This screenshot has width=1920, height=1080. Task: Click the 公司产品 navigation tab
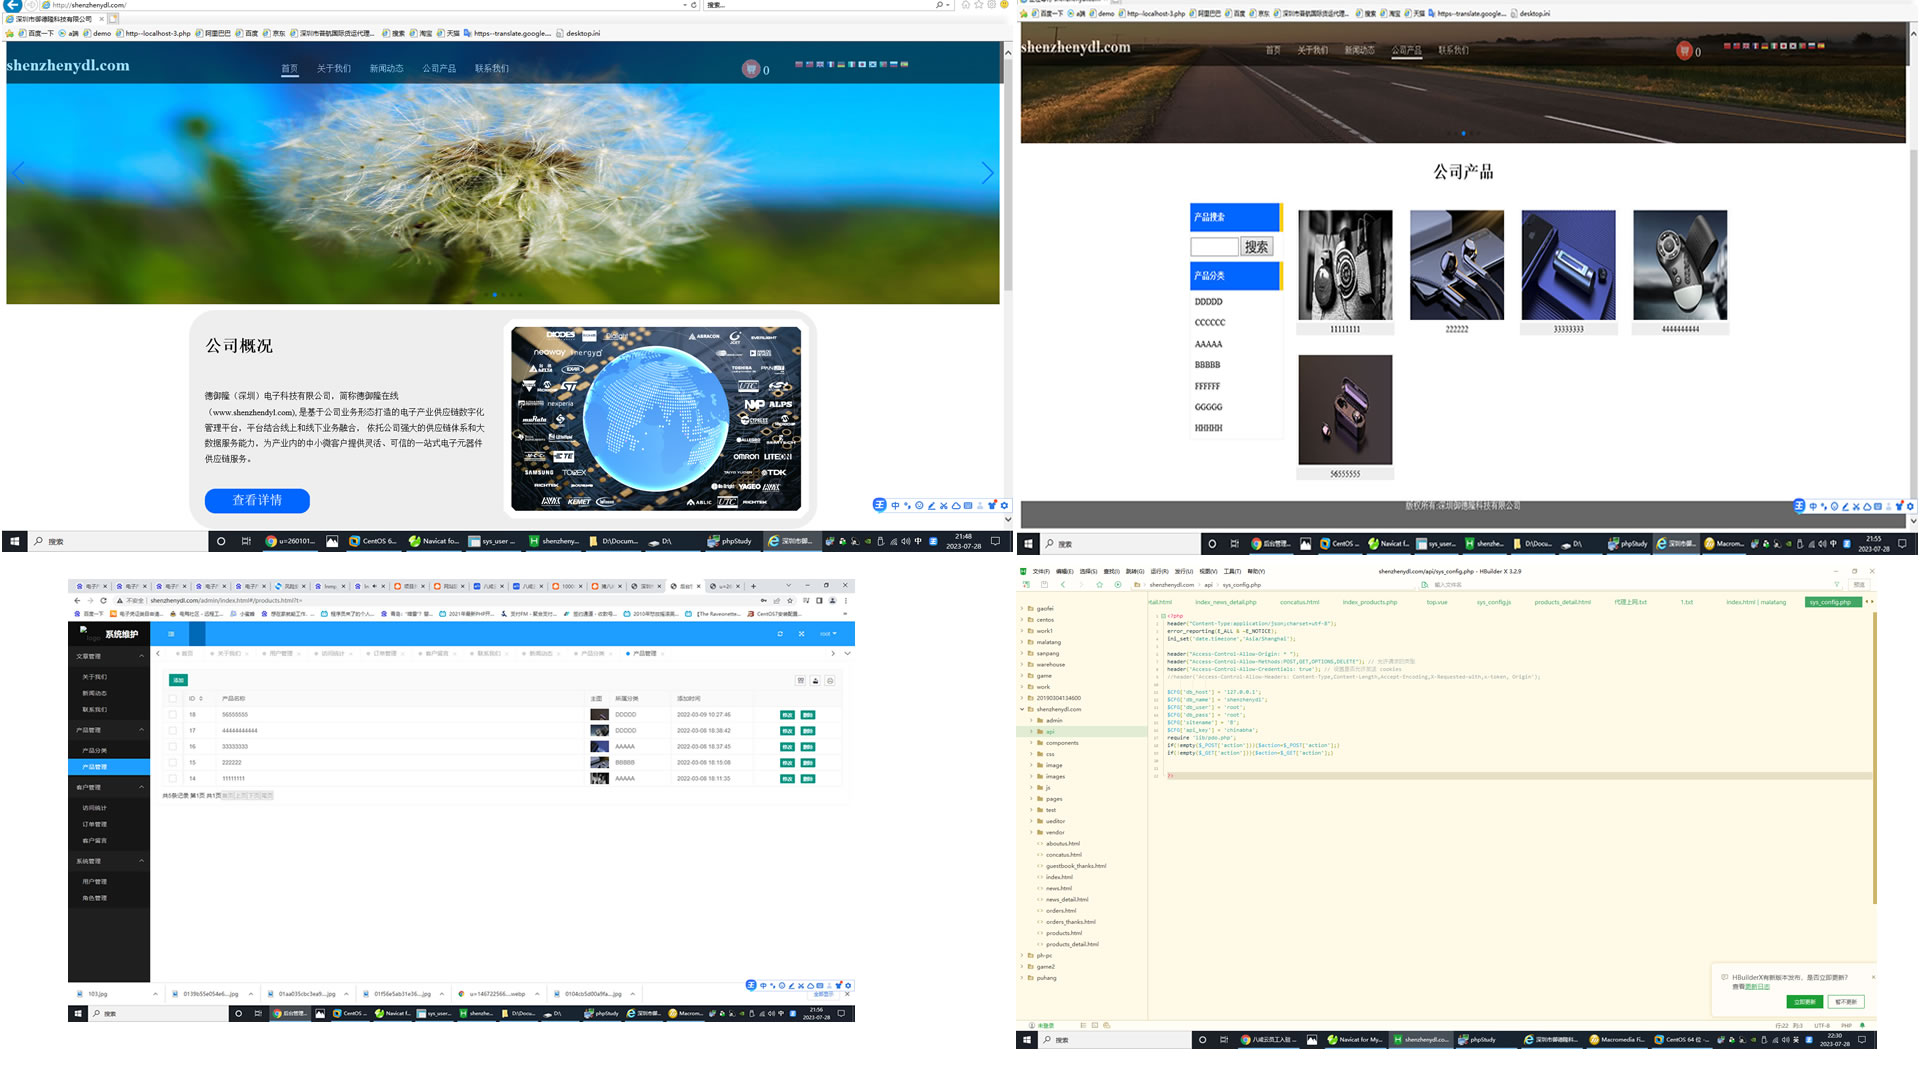[1407, 50]
